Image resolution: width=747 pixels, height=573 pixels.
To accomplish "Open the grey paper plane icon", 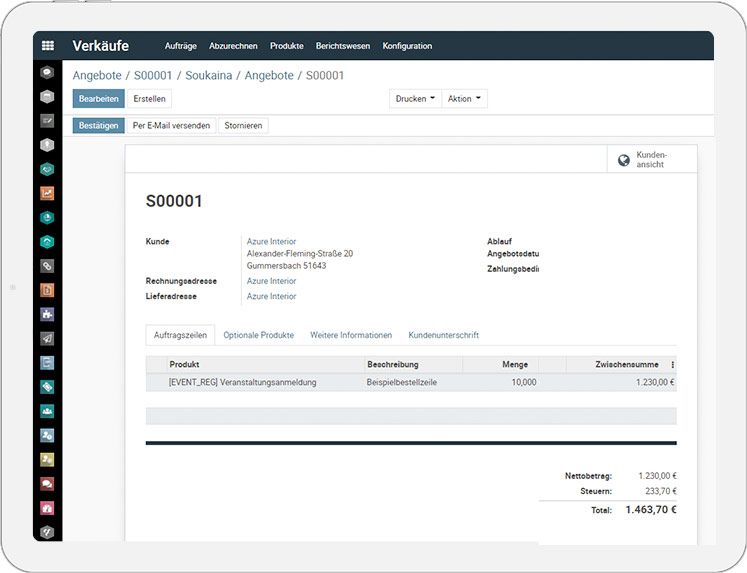I will coord(47,339).
